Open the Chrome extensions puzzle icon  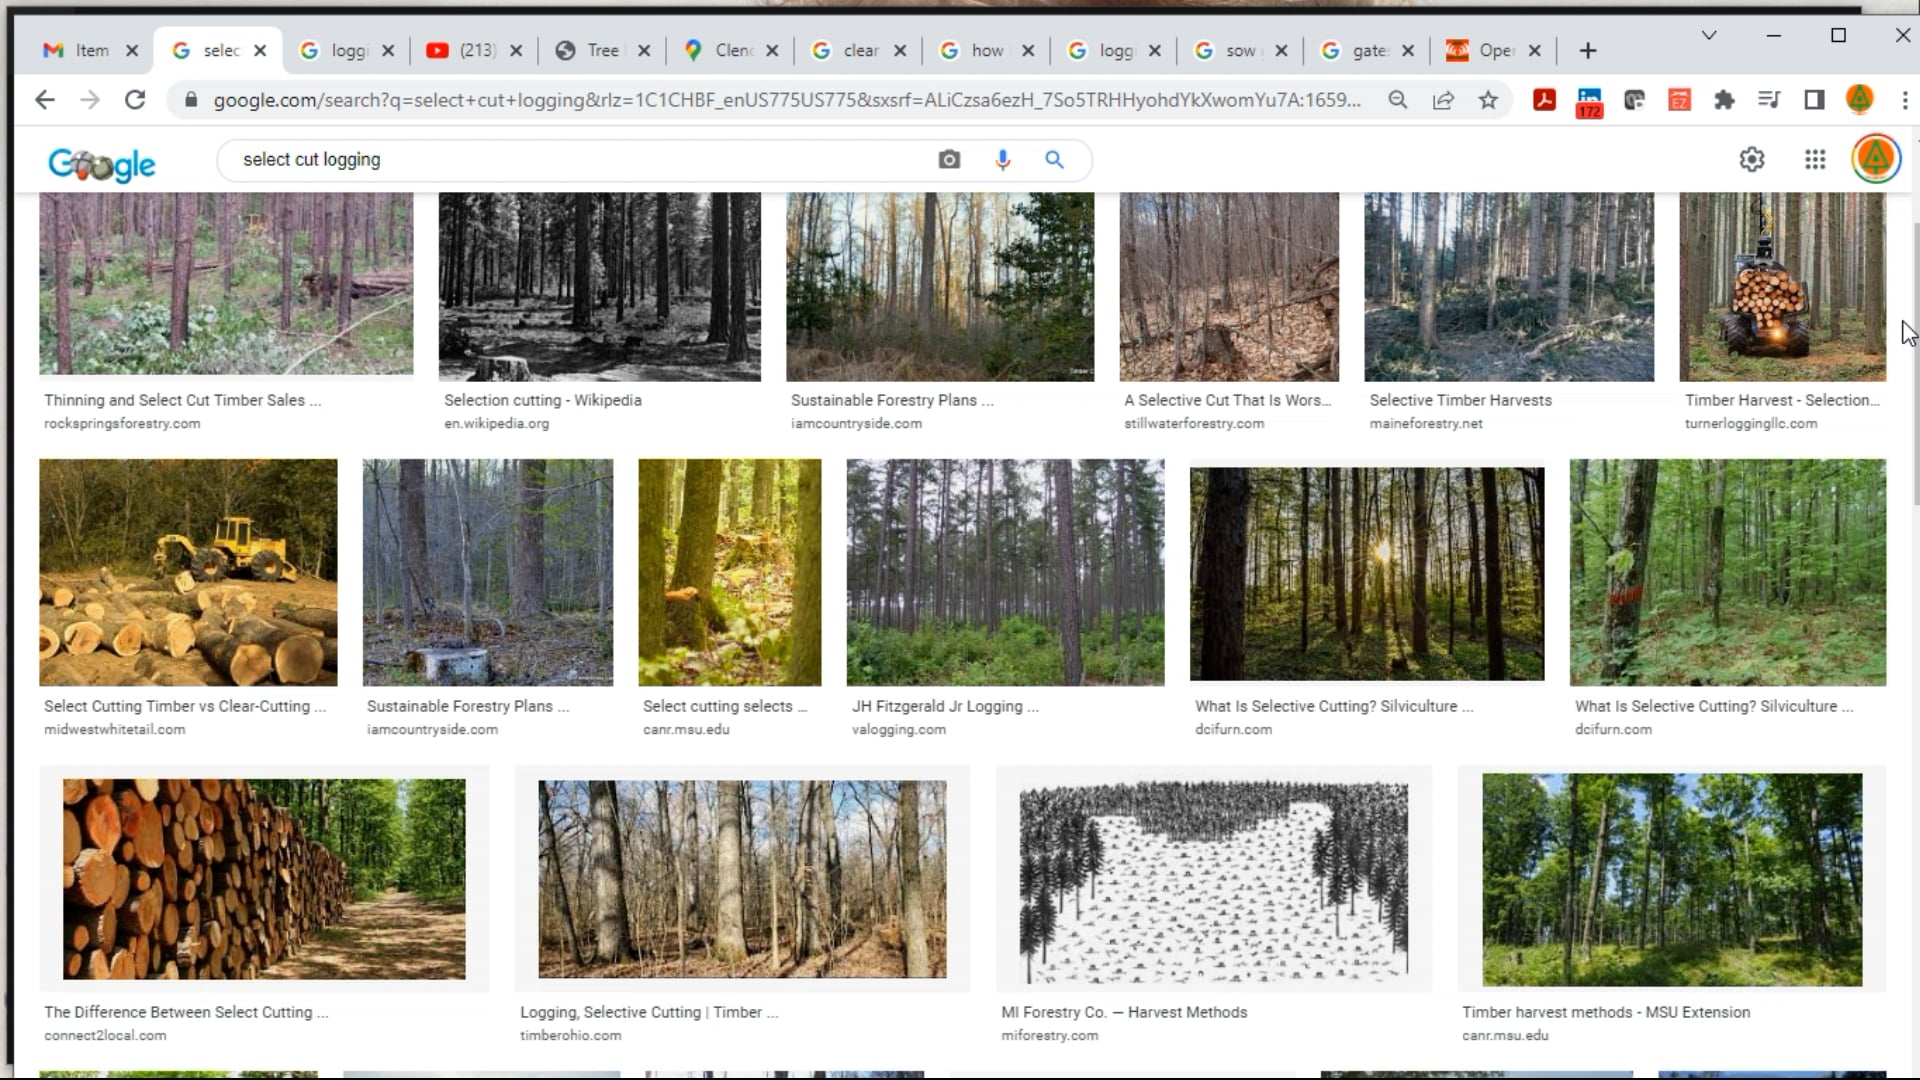(x=1724, y=100)
